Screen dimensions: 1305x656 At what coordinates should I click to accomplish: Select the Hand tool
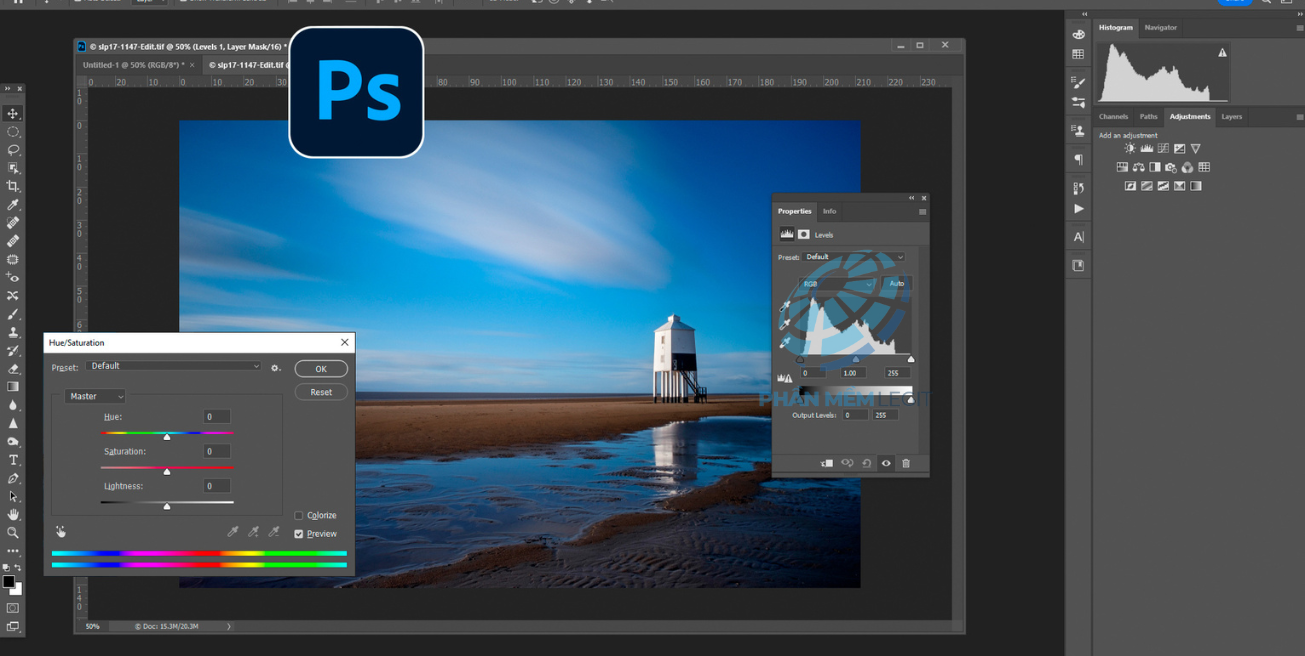(13, 514)
